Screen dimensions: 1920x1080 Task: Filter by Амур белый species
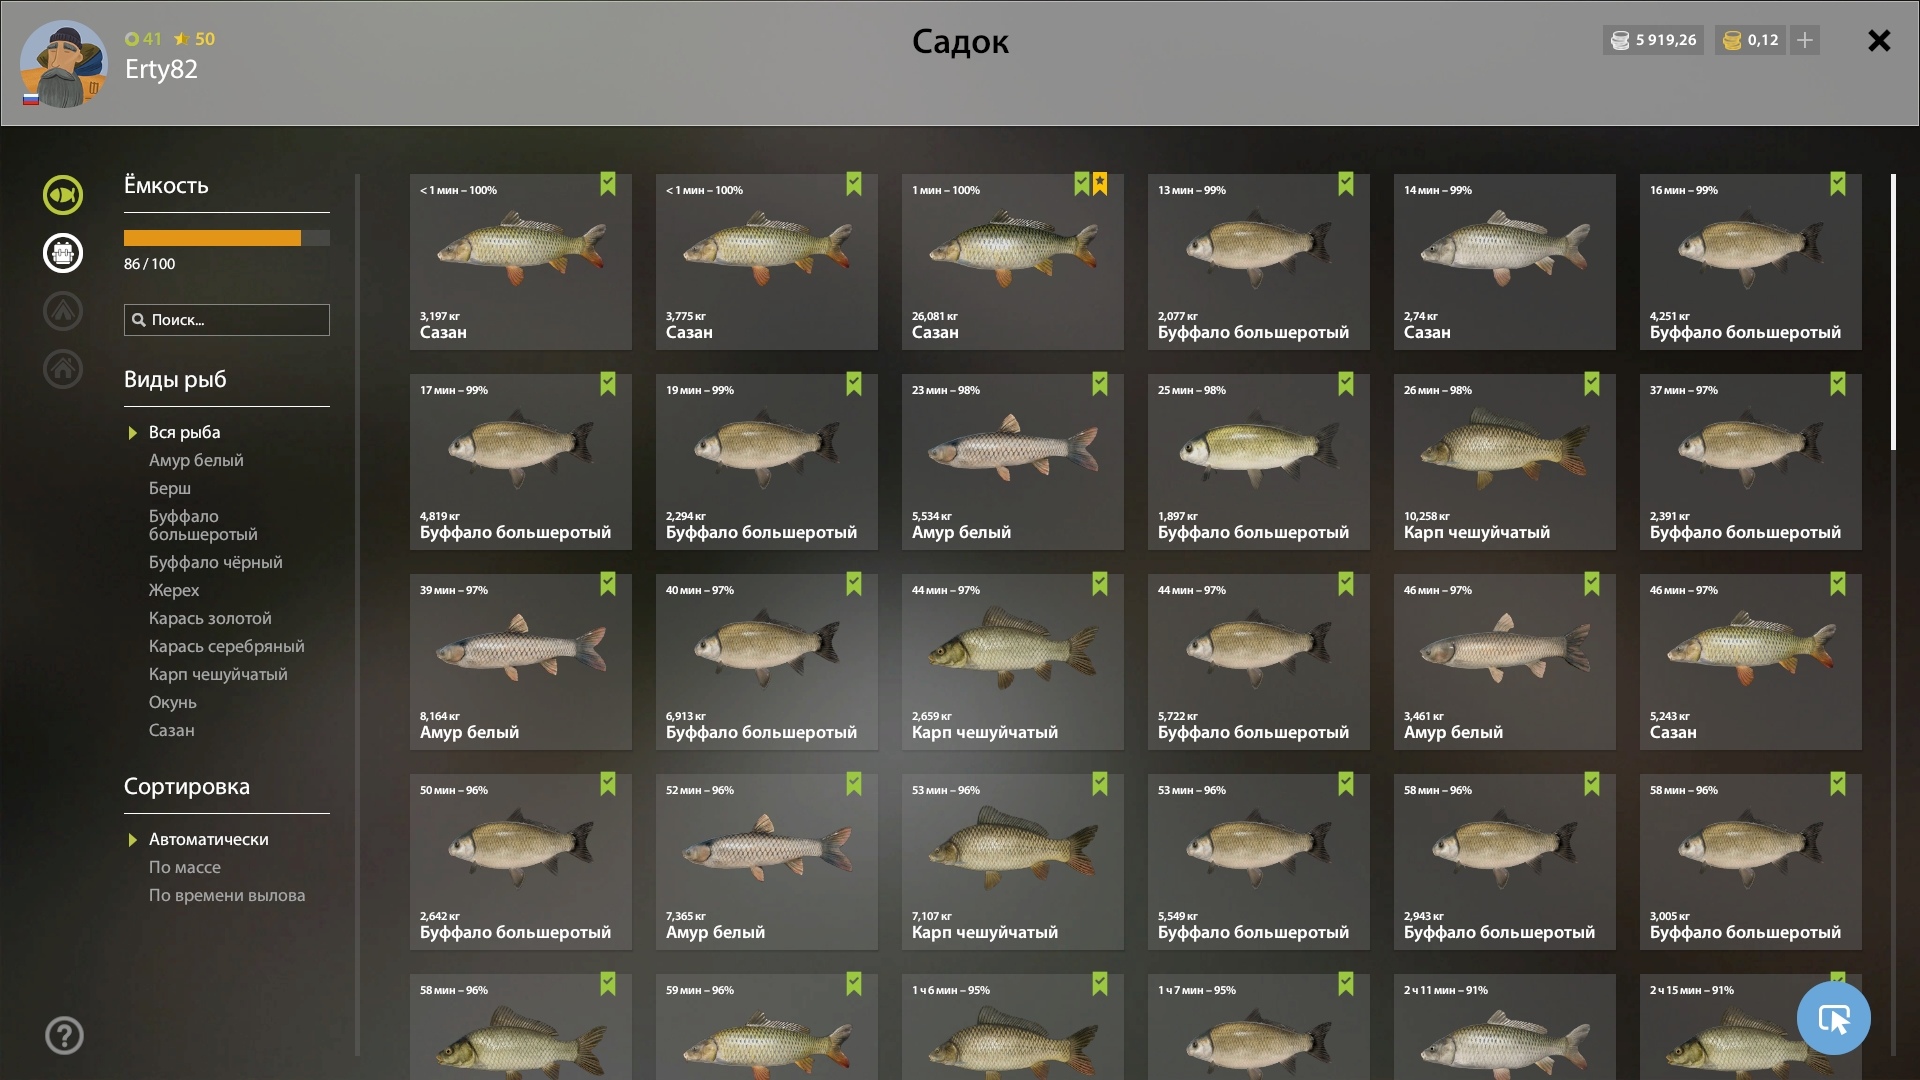point(196,460)
